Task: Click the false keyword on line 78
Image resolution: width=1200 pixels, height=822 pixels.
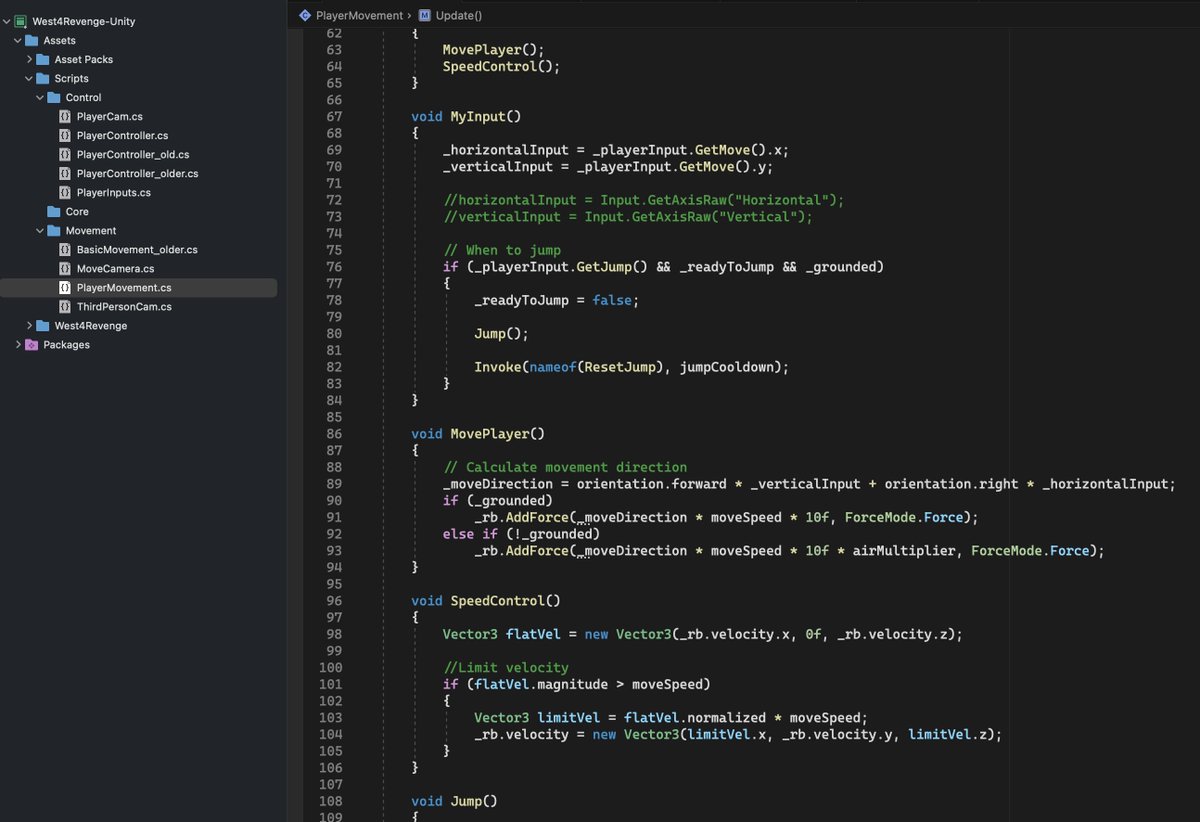Action: (x=612, y=300)
